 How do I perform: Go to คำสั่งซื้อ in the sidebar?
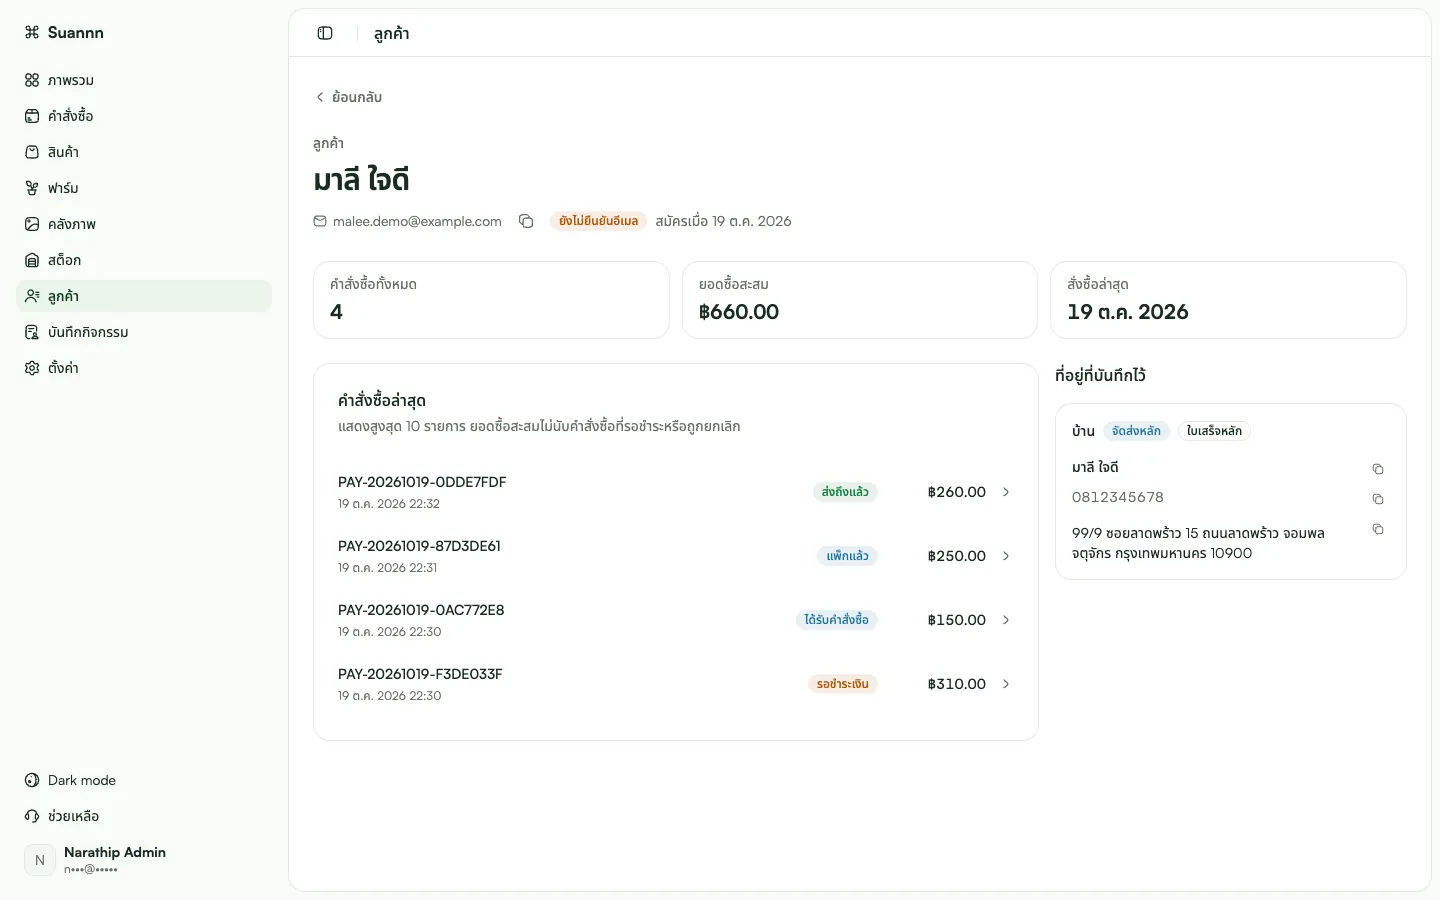[x=144, y=116]
